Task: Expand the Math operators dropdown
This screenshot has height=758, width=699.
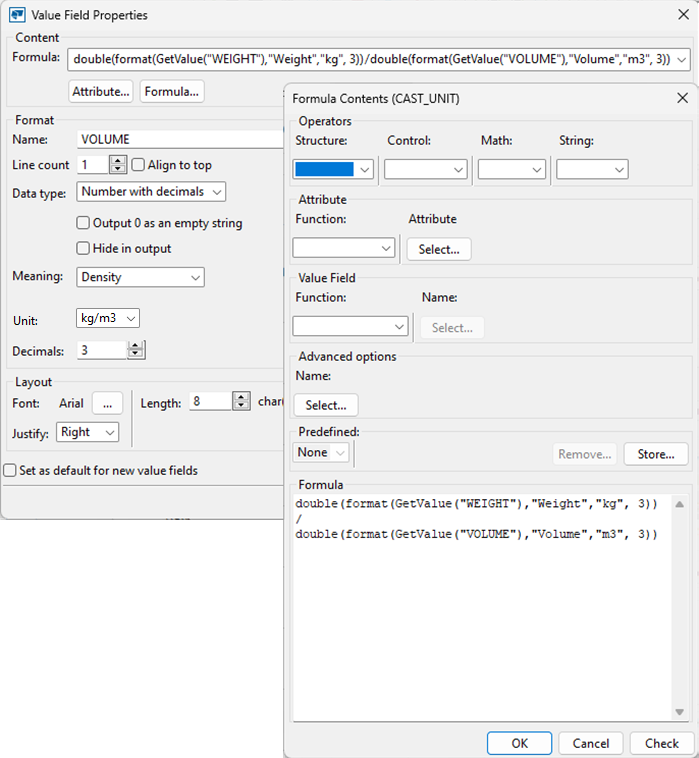Action: (x=512, y=170)
